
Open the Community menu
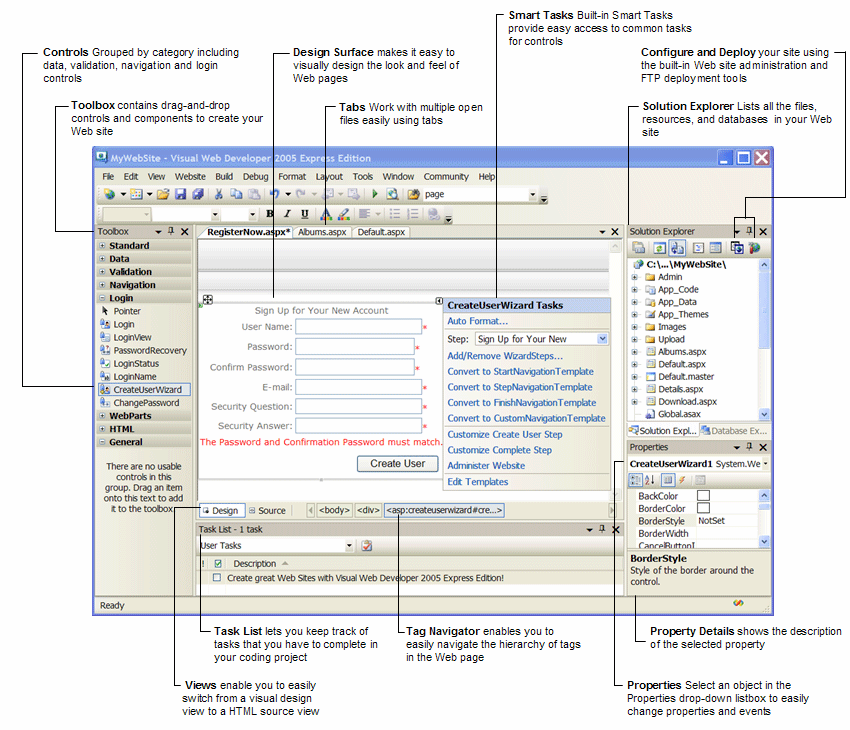(x=446, y=177)
